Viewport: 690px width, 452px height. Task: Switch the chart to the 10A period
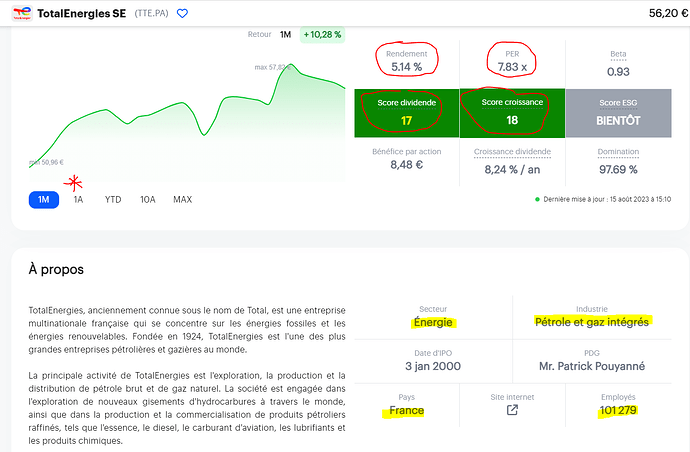click(x=148, y=199)
